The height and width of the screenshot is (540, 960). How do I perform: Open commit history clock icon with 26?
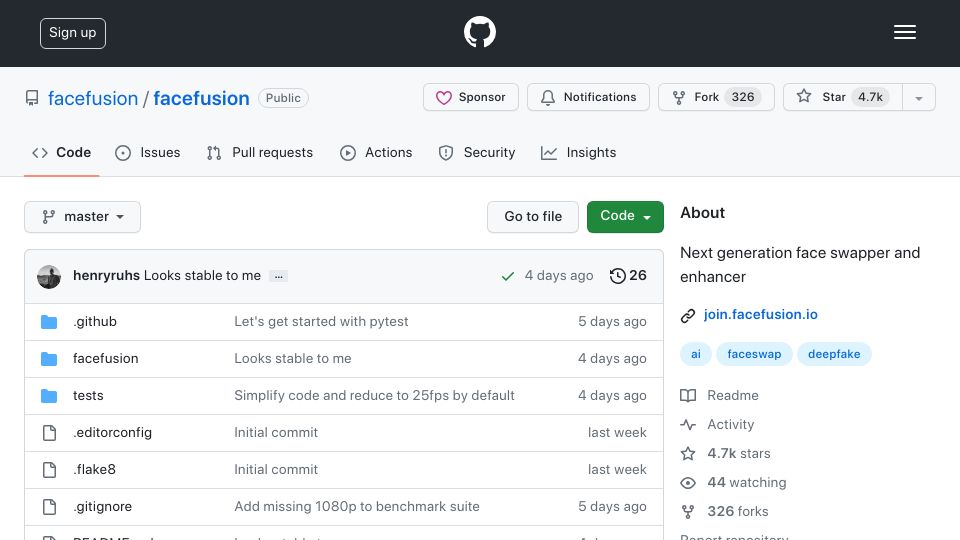coord(628,276)
